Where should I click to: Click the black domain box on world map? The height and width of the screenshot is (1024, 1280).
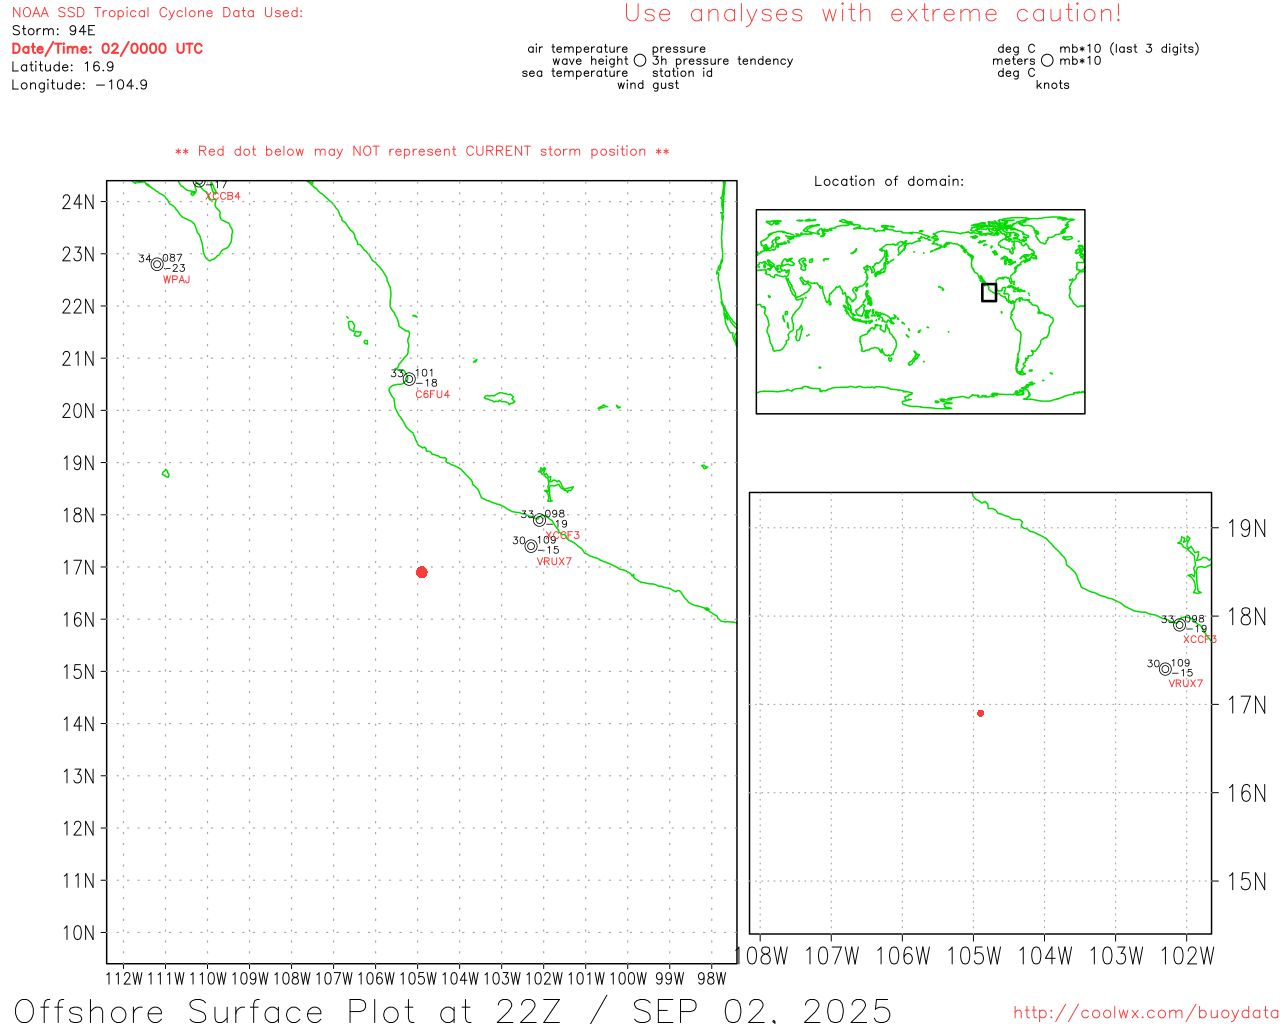pyautogui.click(x=989, y=292)
